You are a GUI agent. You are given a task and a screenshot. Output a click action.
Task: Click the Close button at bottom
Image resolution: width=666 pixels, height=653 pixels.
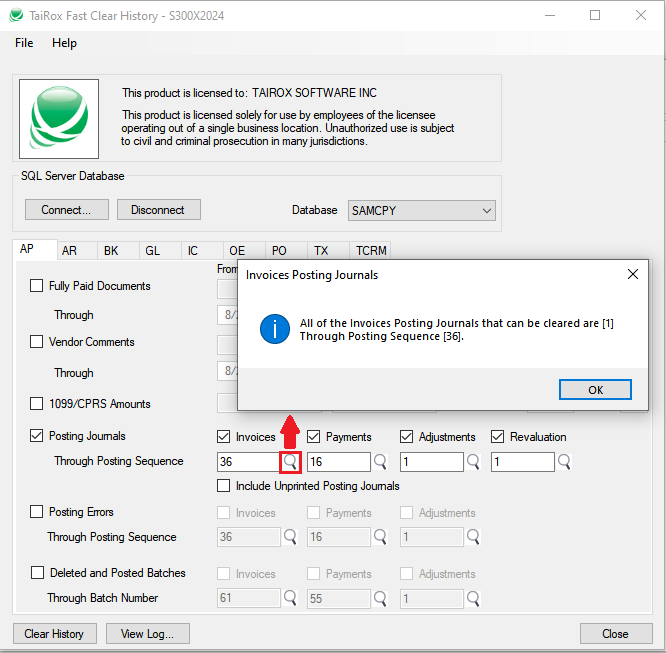[616, 634]
